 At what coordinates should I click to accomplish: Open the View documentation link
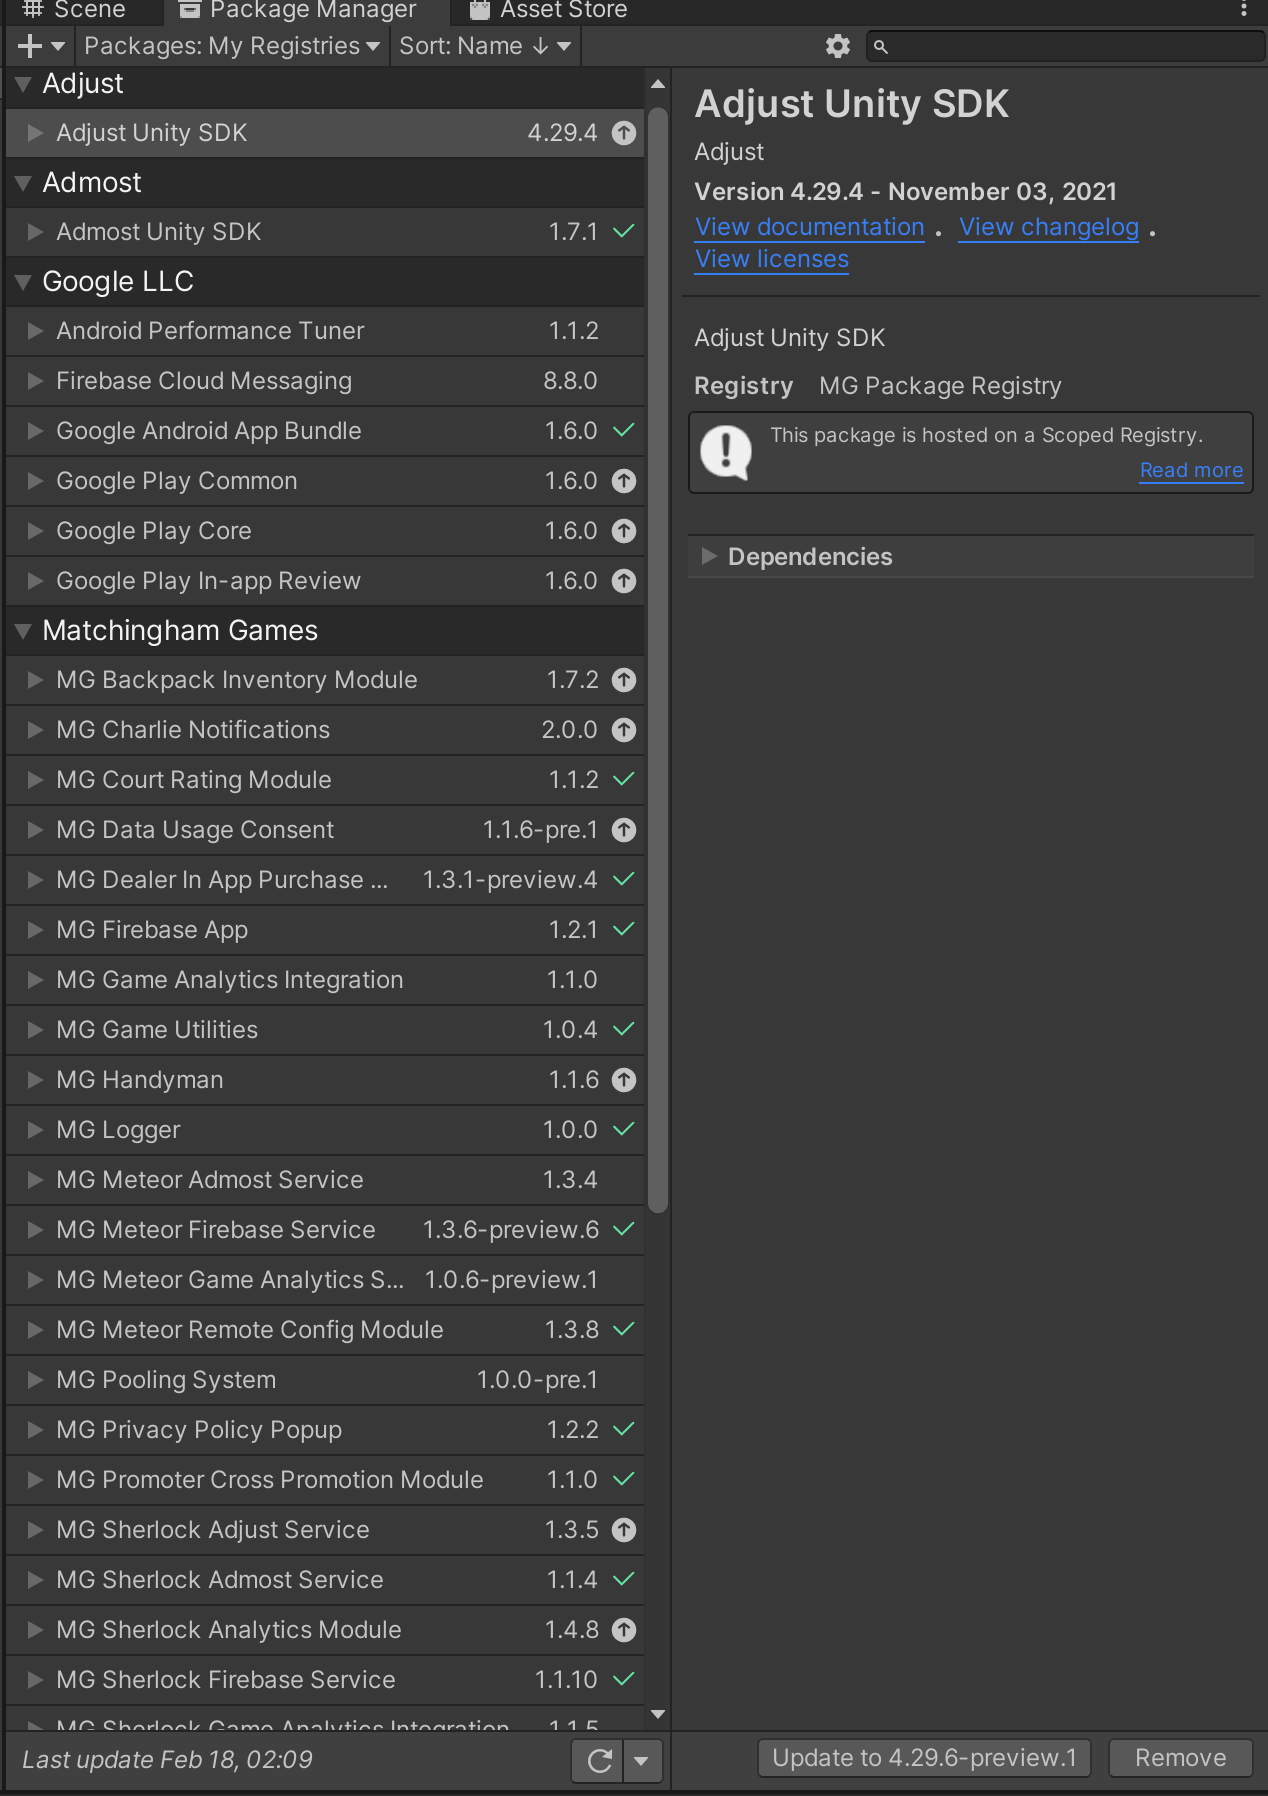point(810,227)
